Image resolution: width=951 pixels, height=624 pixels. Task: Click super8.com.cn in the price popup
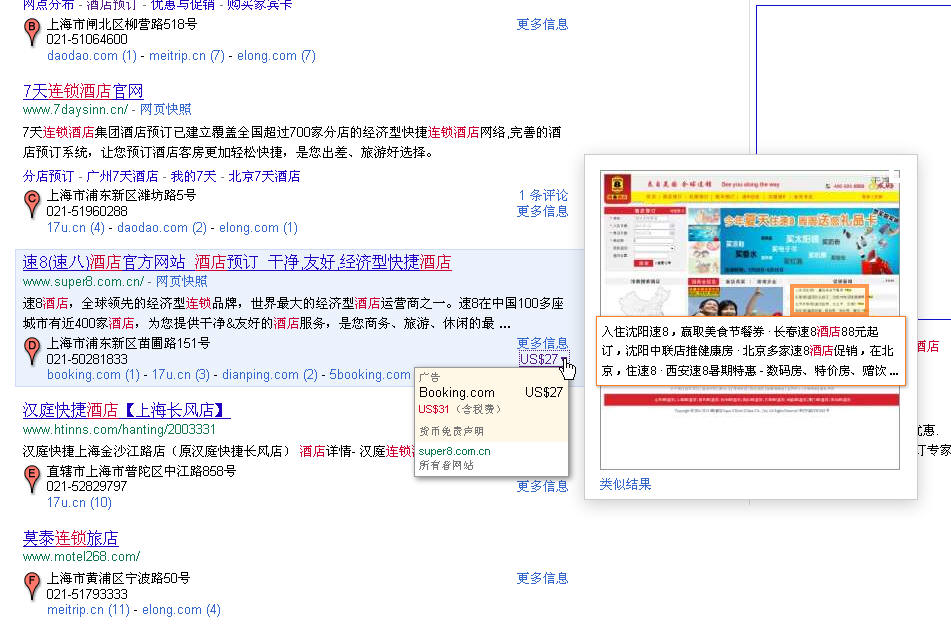point(454,451)
